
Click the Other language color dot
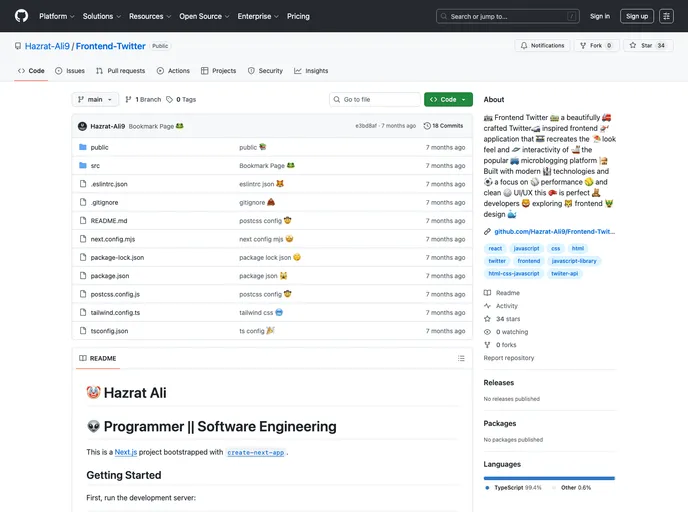[x=554, y=488]
